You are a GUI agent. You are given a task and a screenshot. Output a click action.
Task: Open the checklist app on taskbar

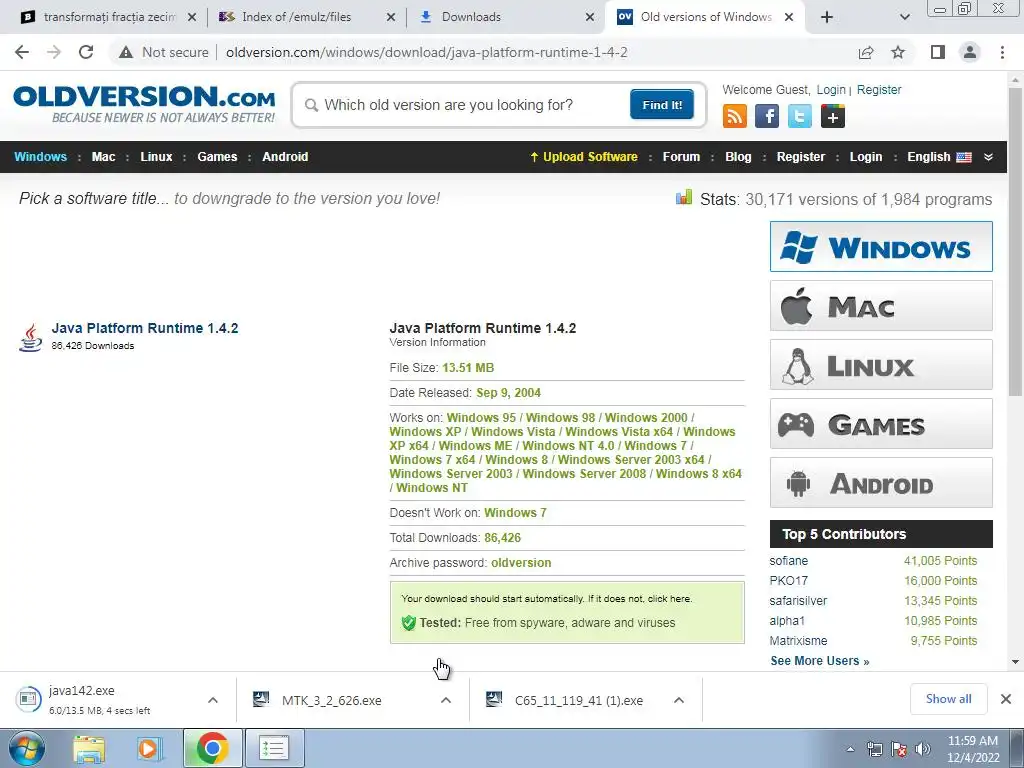point(274,748)
